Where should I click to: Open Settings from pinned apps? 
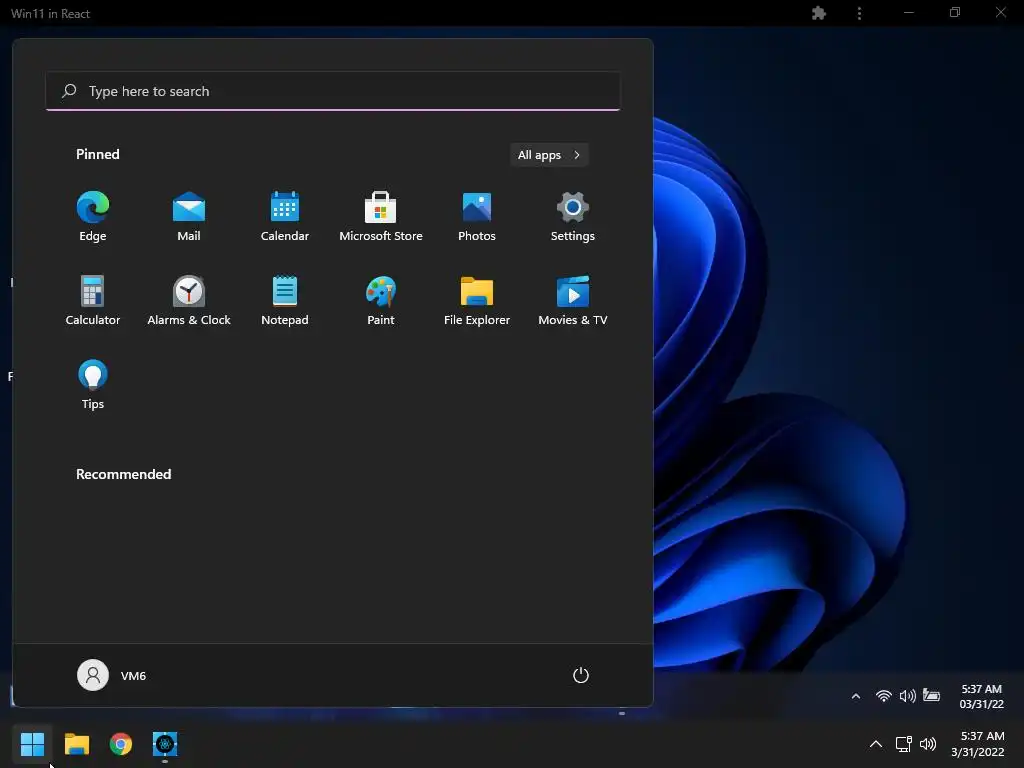tap(573, 217)
